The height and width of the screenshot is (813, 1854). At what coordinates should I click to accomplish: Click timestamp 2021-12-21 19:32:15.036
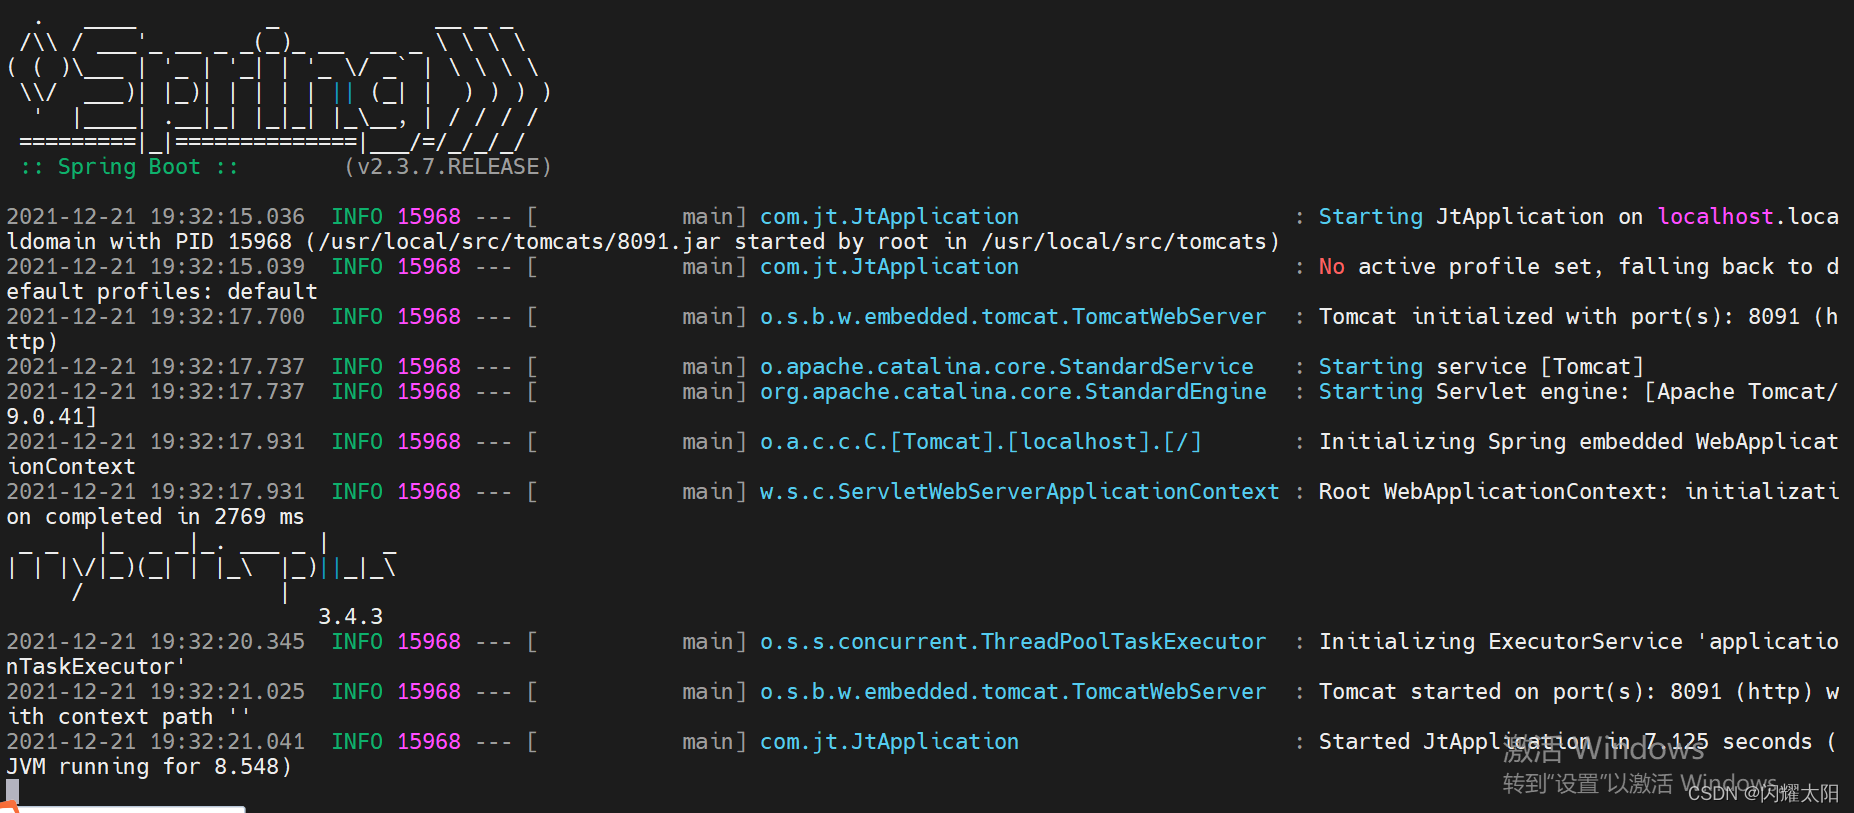(x=155, y=217)
